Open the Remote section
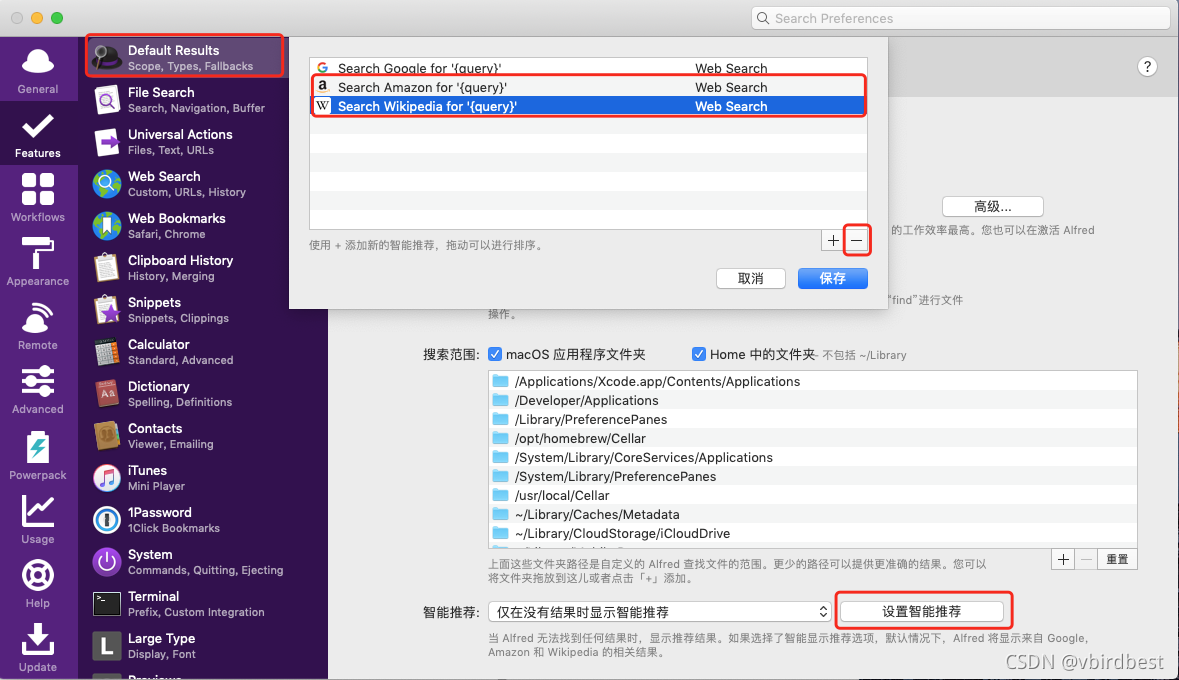Viewport: 1179px width, 680px height. [x=38, y=326]
